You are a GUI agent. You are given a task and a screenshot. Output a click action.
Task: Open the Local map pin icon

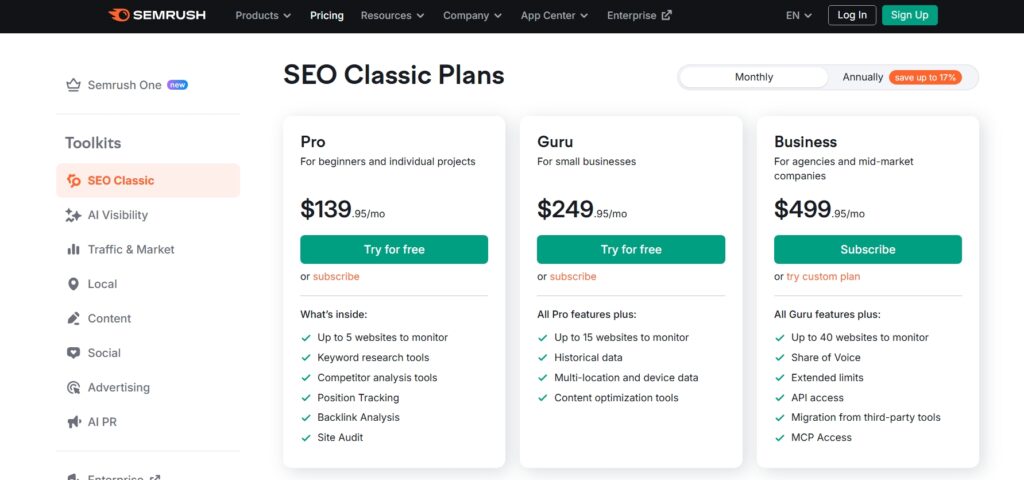73,284
